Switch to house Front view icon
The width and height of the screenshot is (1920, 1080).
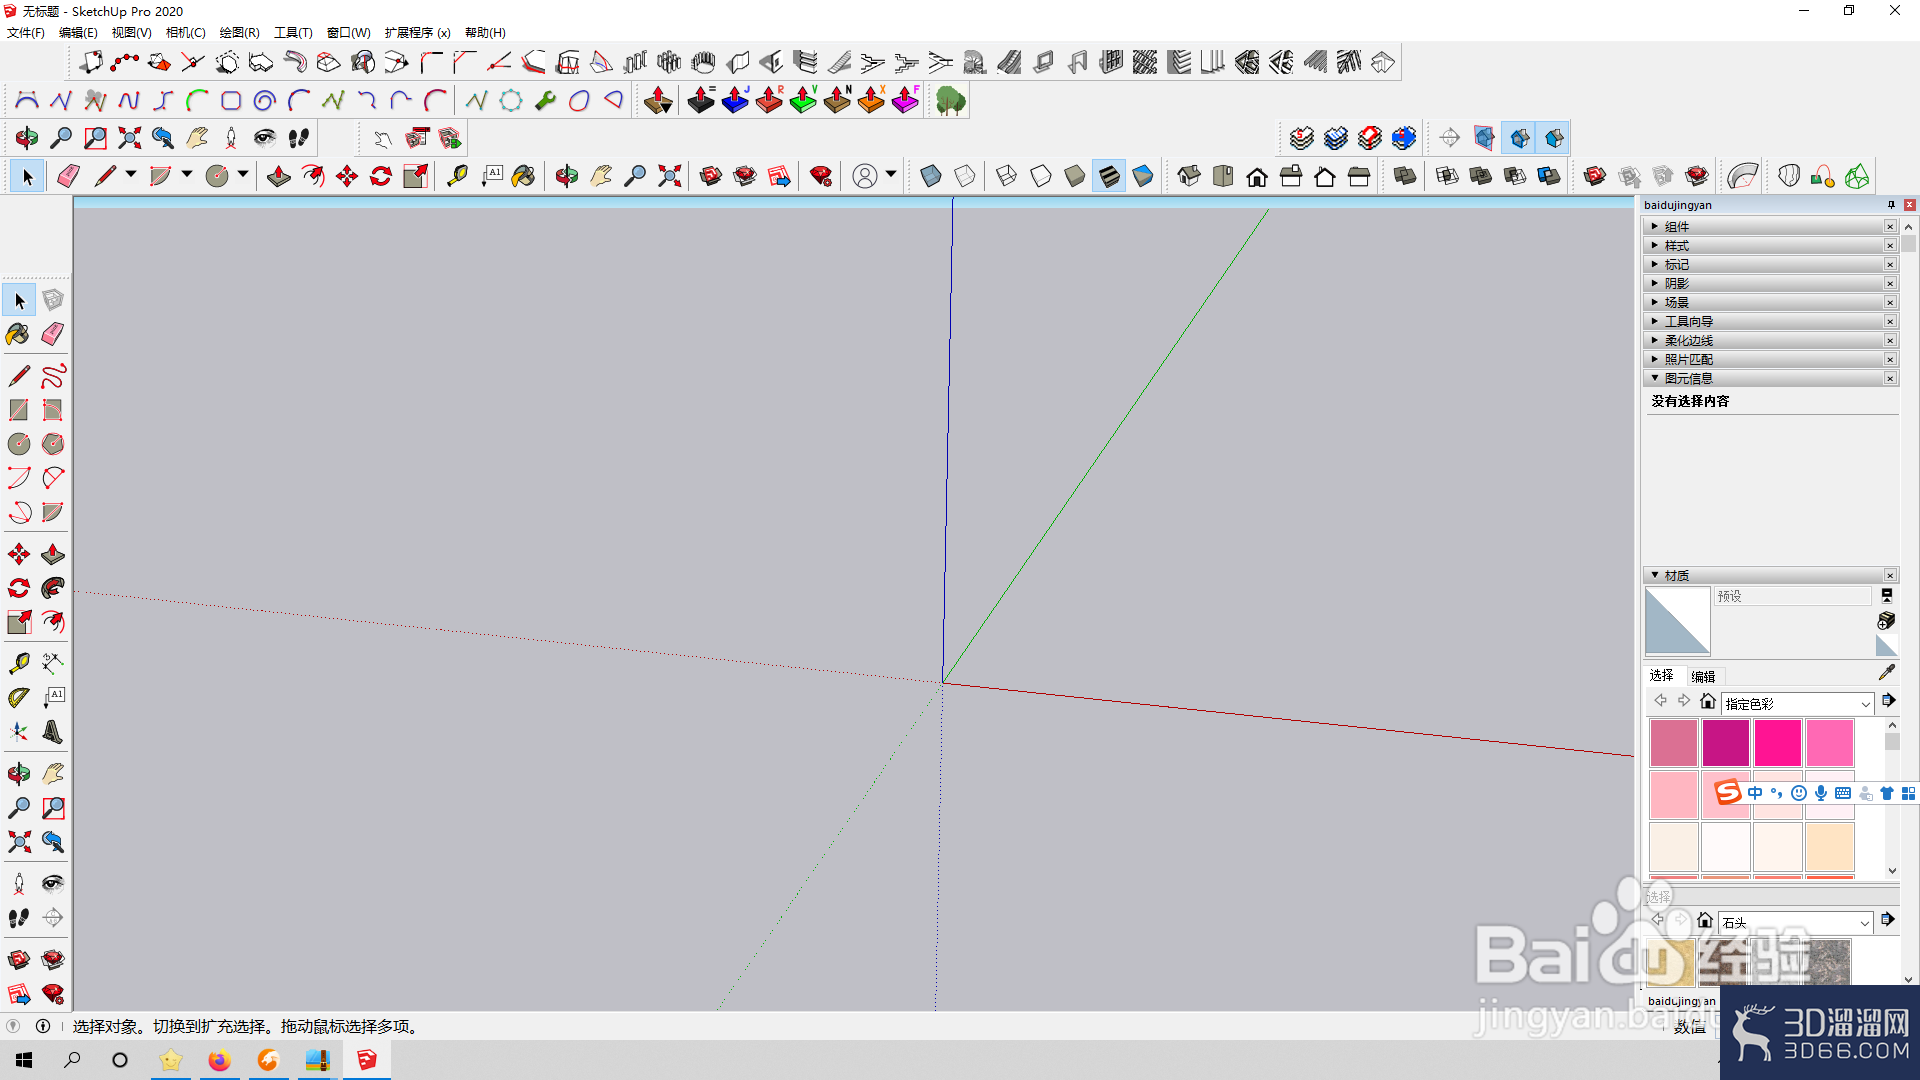click(x=1257, y=177)
